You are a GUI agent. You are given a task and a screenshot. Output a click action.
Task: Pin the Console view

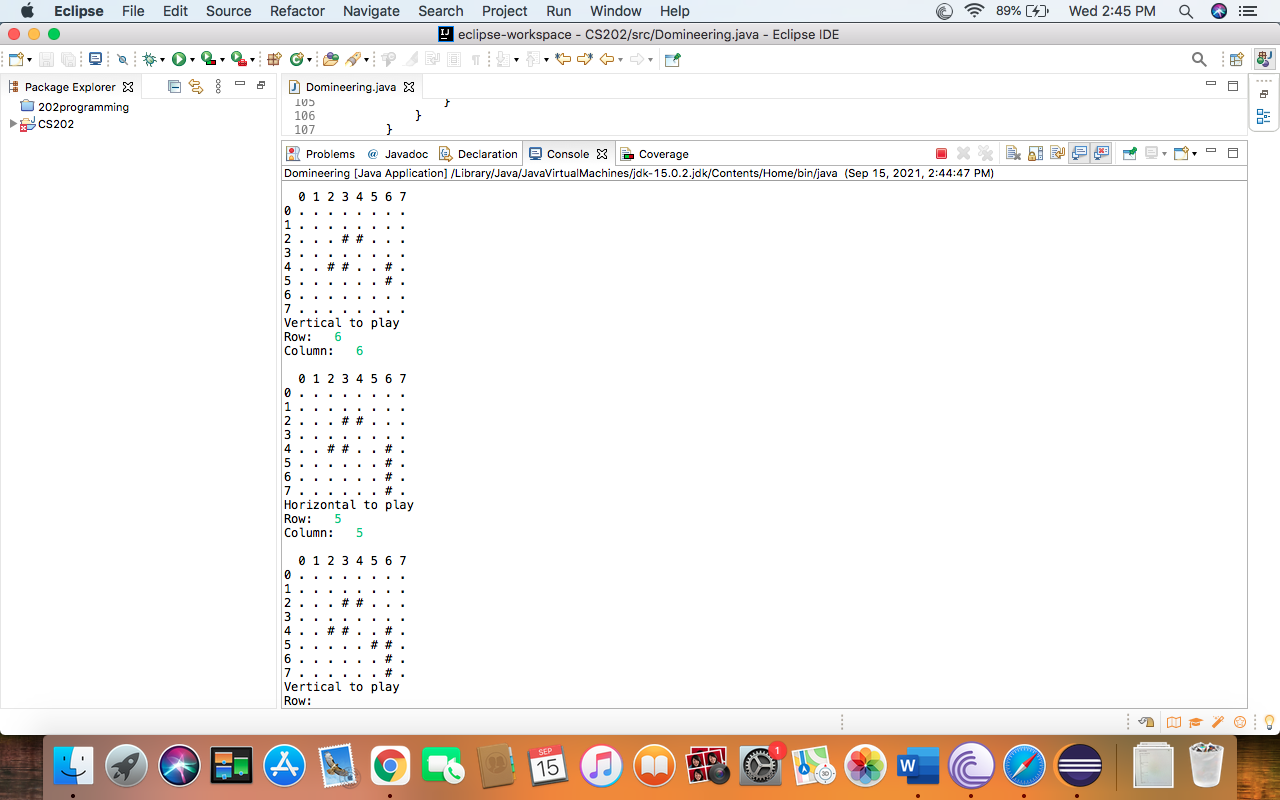[1129, 154]
